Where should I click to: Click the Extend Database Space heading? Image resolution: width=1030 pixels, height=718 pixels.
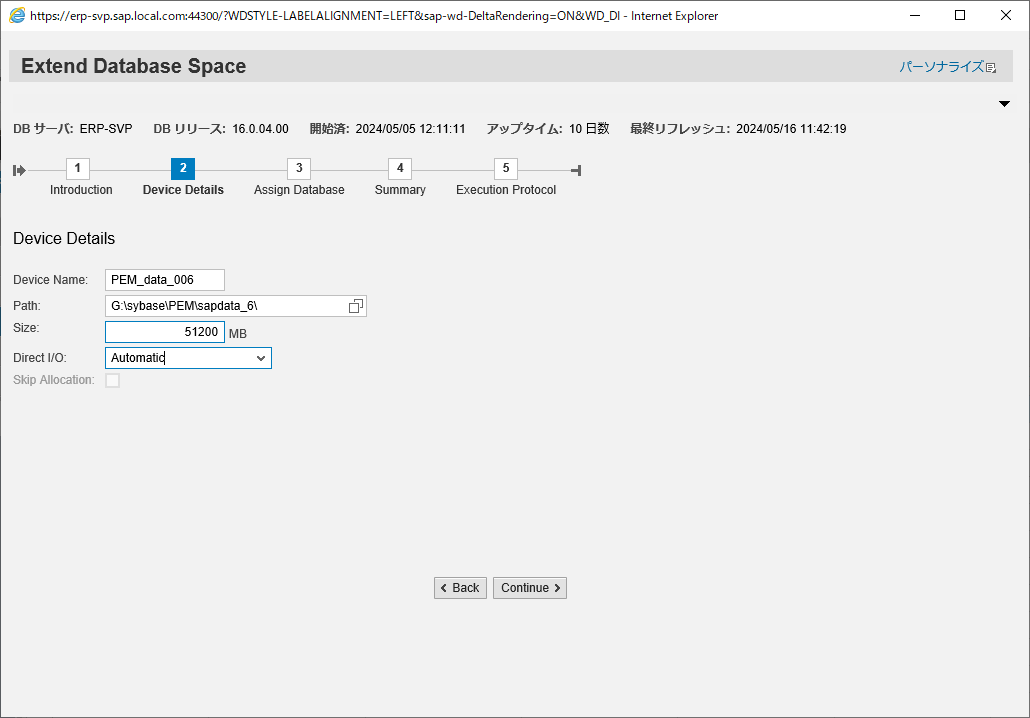pos(133,66)
